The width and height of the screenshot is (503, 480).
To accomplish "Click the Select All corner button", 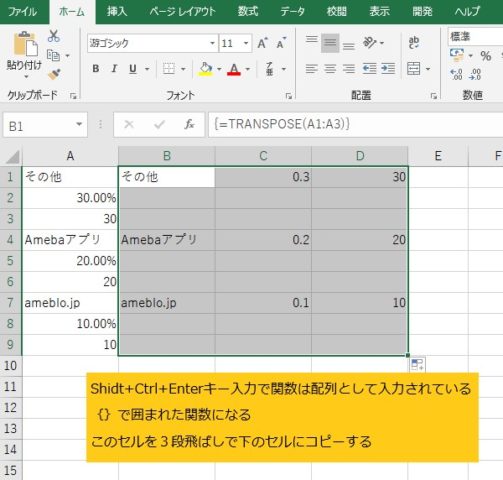I will (12, 156).
